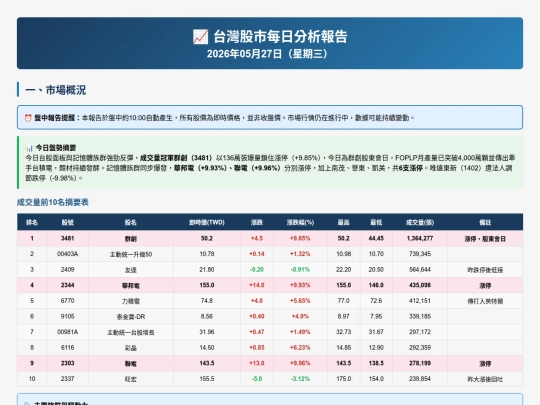Click stock code 6770

click(x=68, y=301)
